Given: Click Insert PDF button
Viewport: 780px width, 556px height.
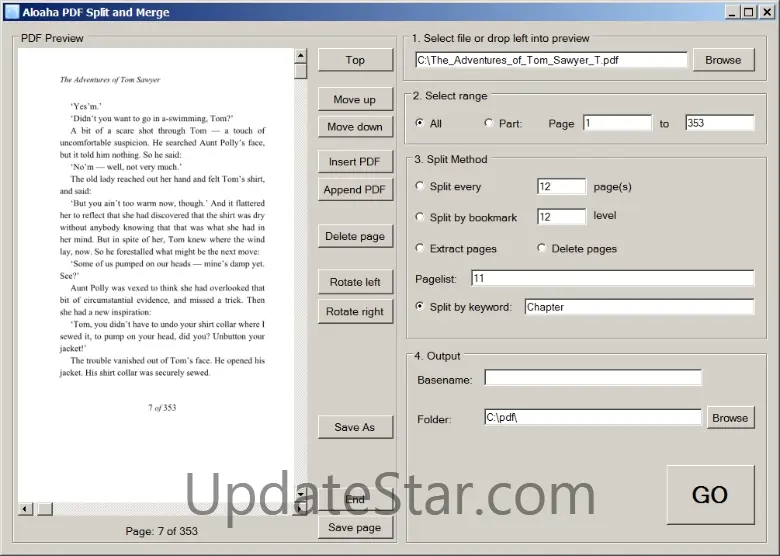Looking at the screenshot, I should 355,162.
